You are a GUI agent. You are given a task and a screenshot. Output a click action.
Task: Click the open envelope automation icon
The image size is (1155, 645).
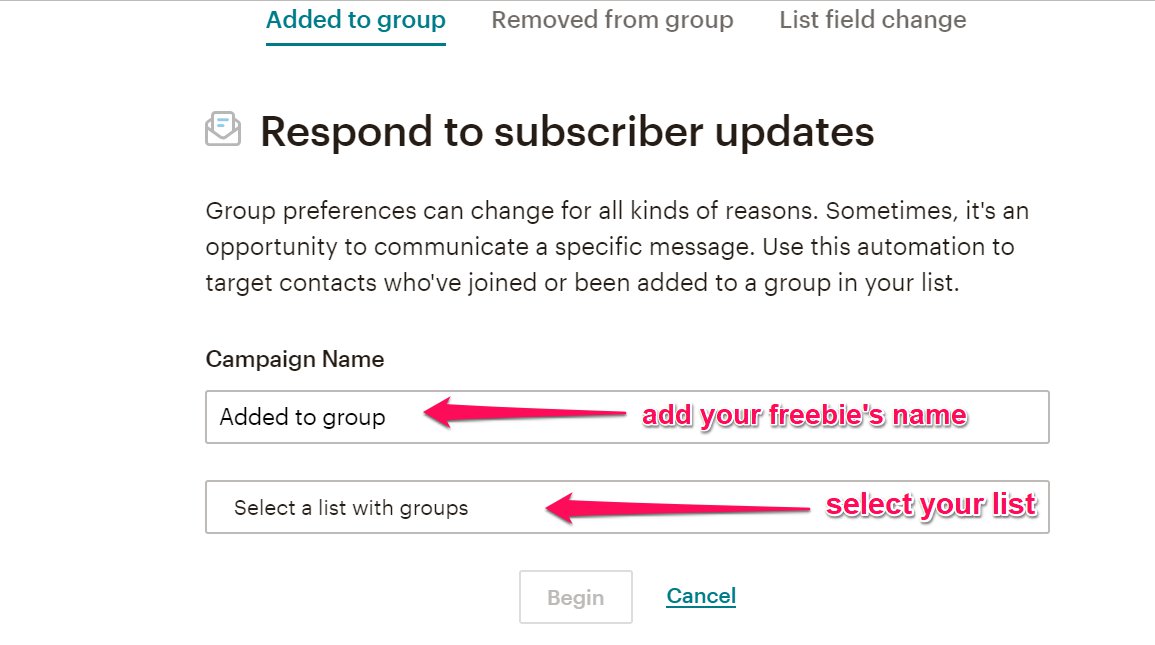coord(223,130)
